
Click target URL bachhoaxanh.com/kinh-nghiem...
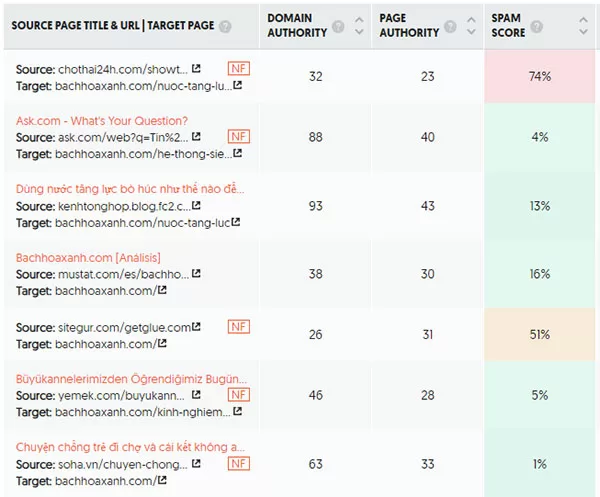tap(143, 412)
